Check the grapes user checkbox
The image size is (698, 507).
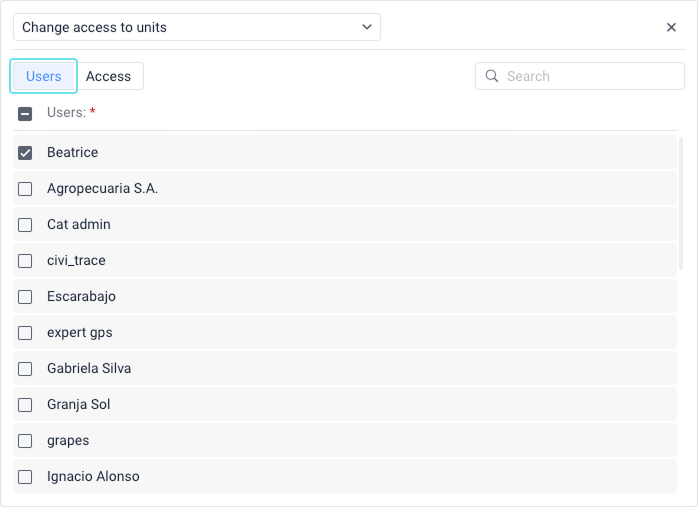pyautogui.click(x=25, y=441)
